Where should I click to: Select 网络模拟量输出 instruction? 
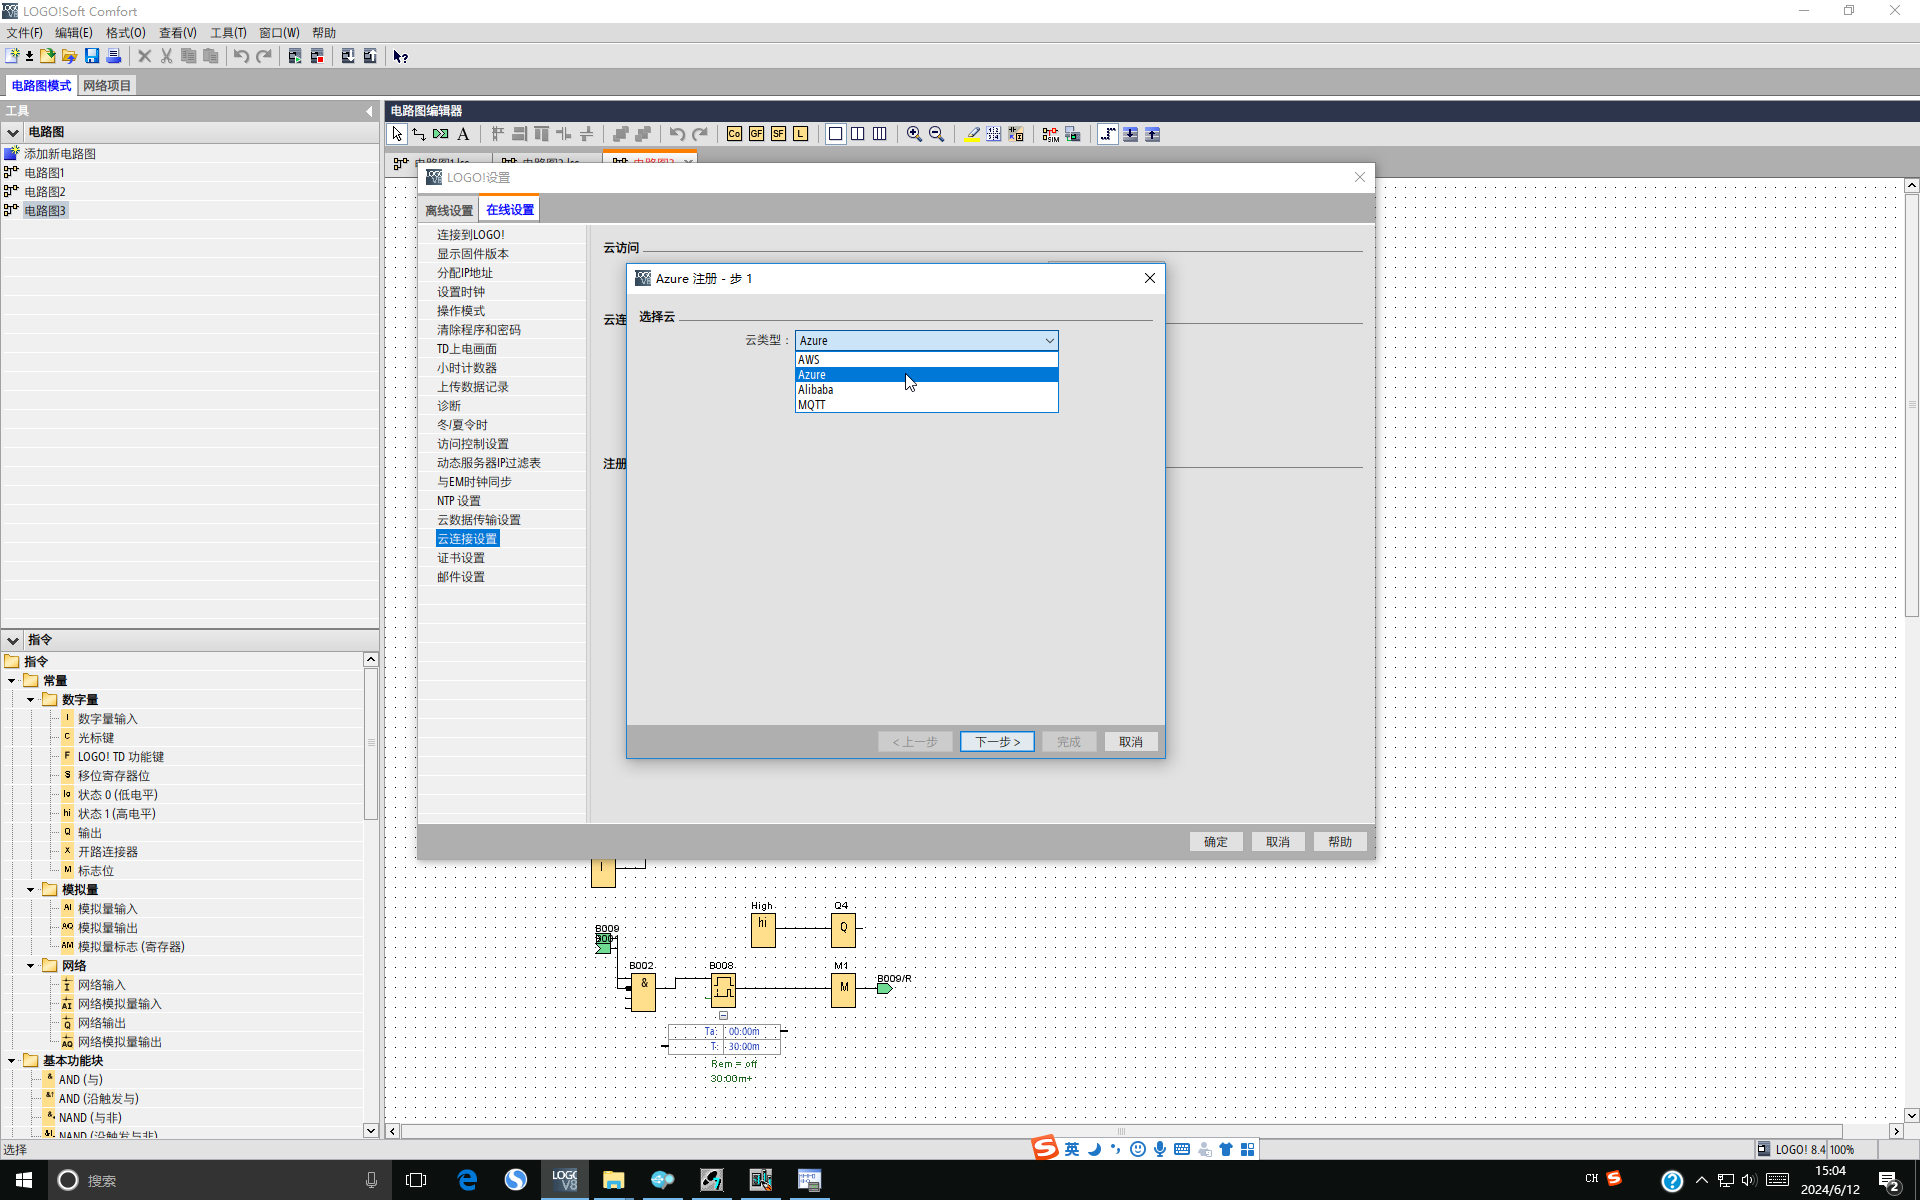pos(120,1042)
